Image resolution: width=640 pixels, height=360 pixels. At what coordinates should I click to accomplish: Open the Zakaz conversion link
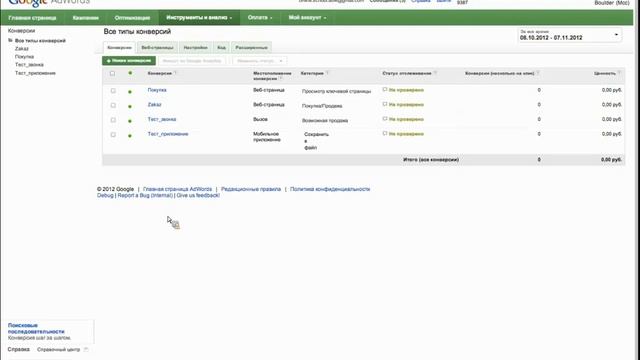tap(154, 104)
